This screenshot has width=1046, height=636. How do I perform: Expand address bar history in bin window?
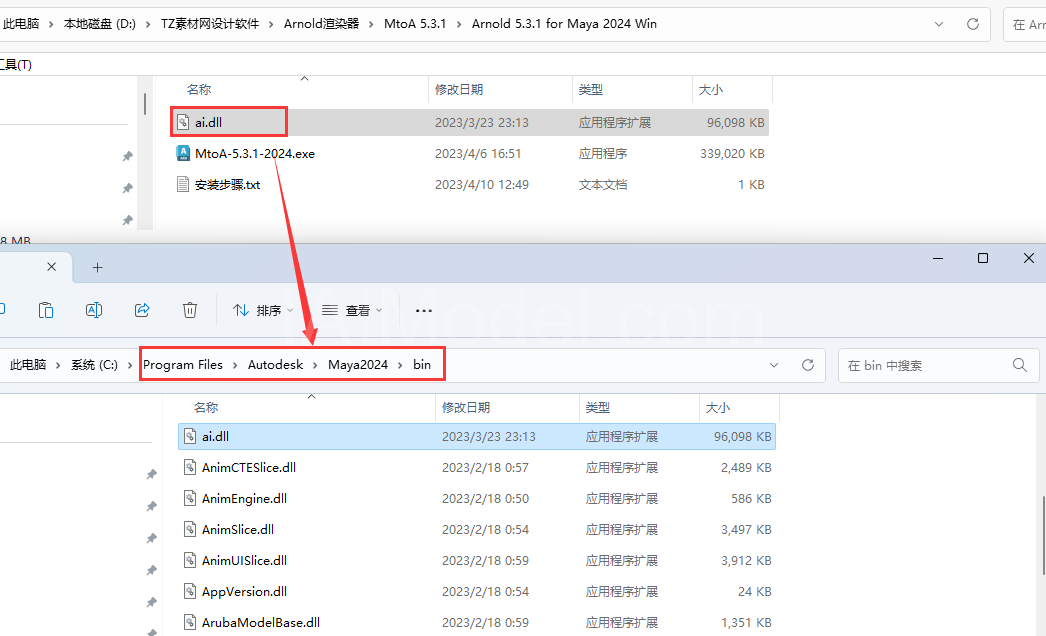(774, 365)
